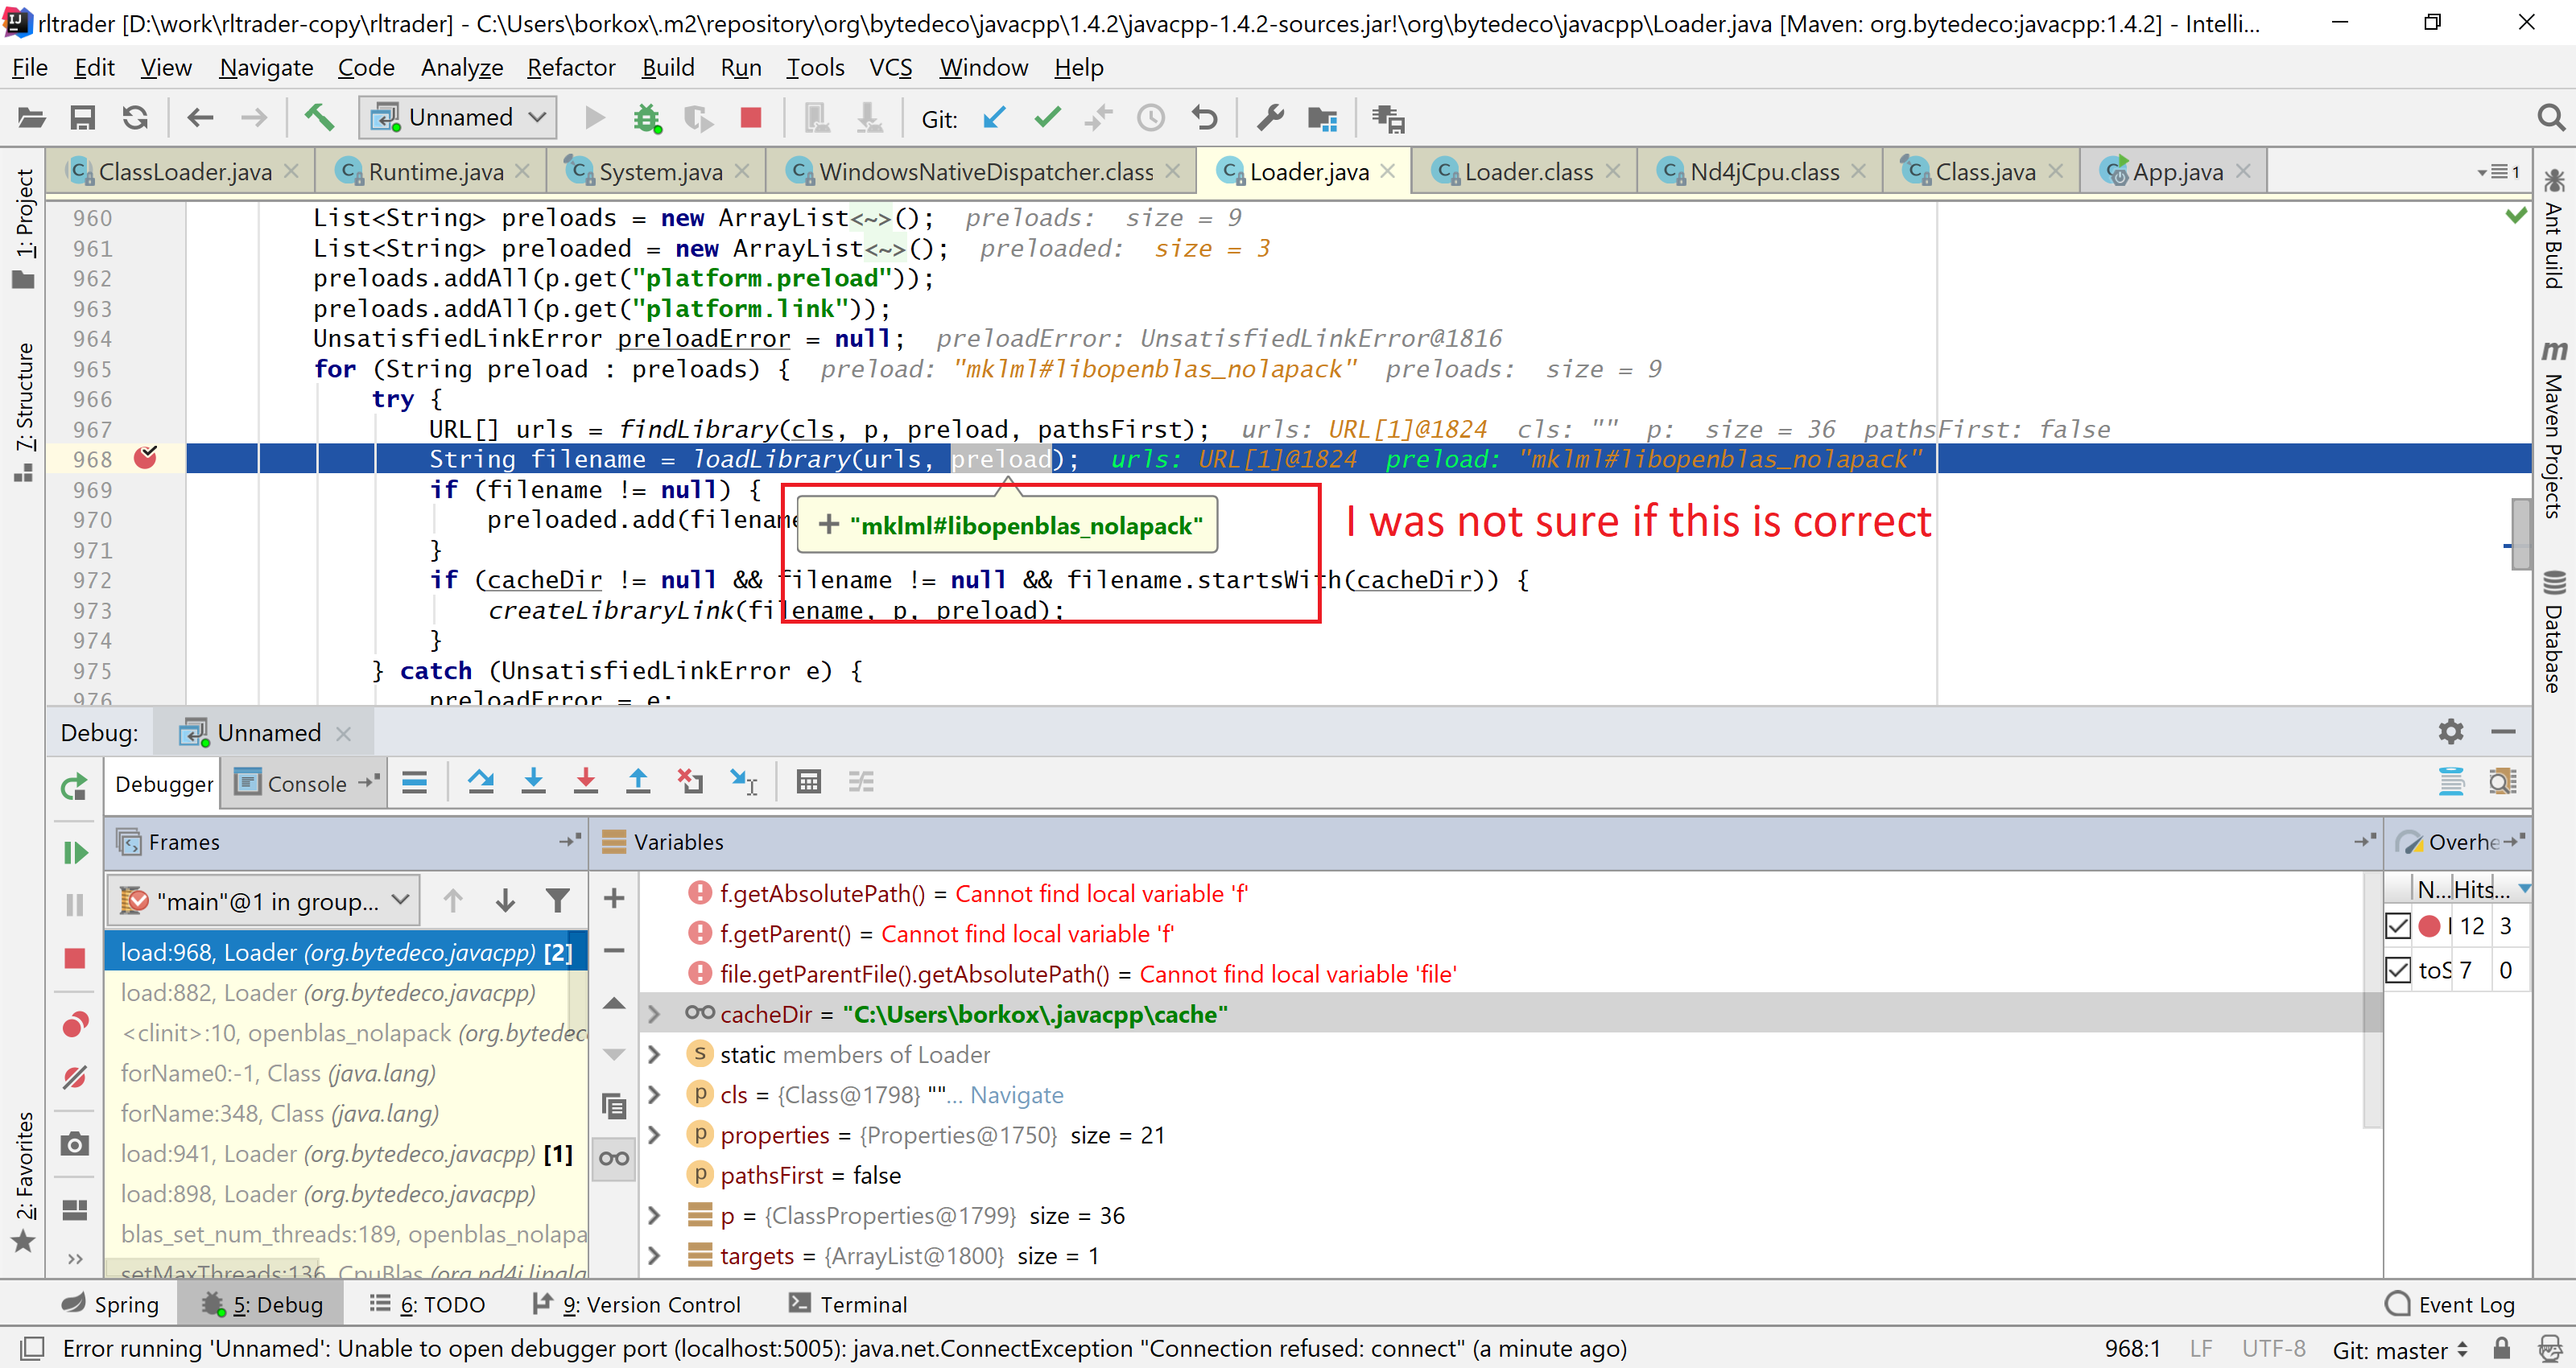2576x1368 pixels.
Task: Click the green Build hammer icon
Action: (319, 119)
